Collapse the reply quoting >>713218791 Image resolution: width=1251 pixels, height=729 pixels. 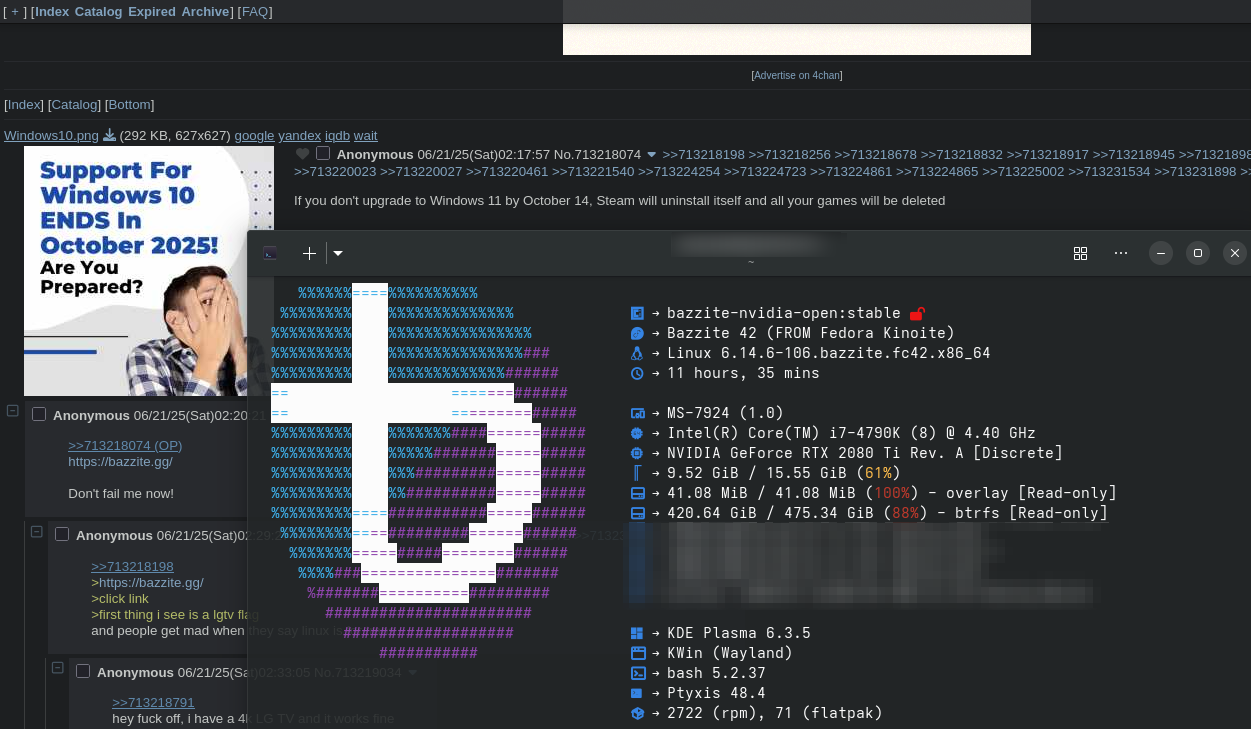(x=58, y=667)
